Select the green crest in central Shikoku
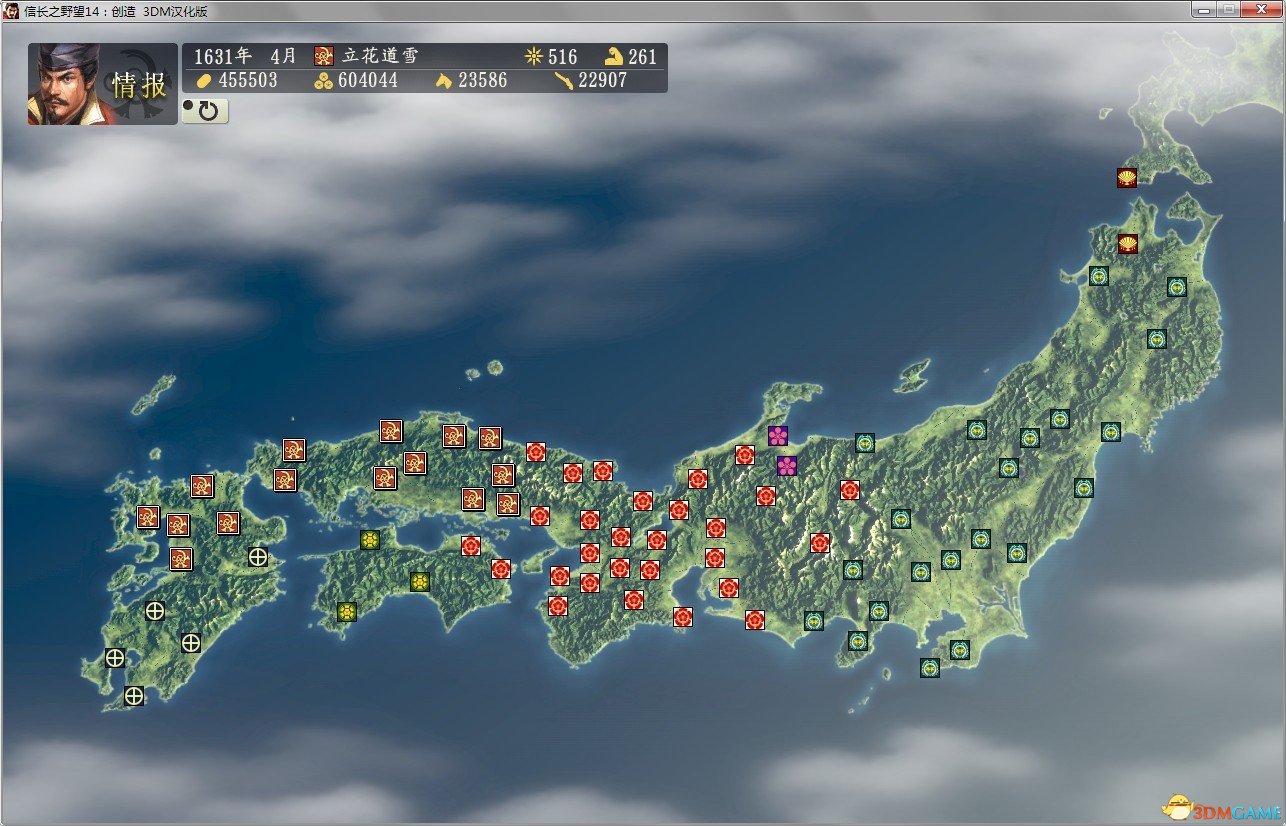This screenshot has height=826, width=1286. click(419, 581)
